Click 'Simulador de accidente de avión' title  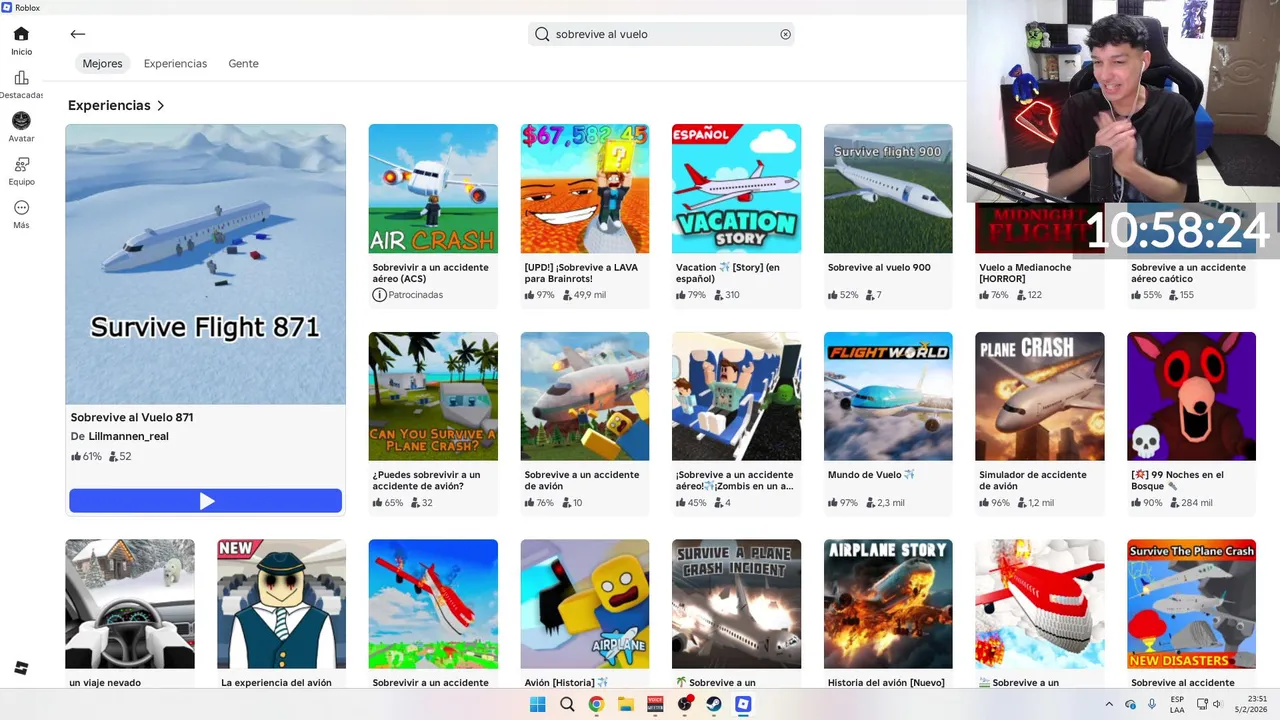(x=1033, y=481)
